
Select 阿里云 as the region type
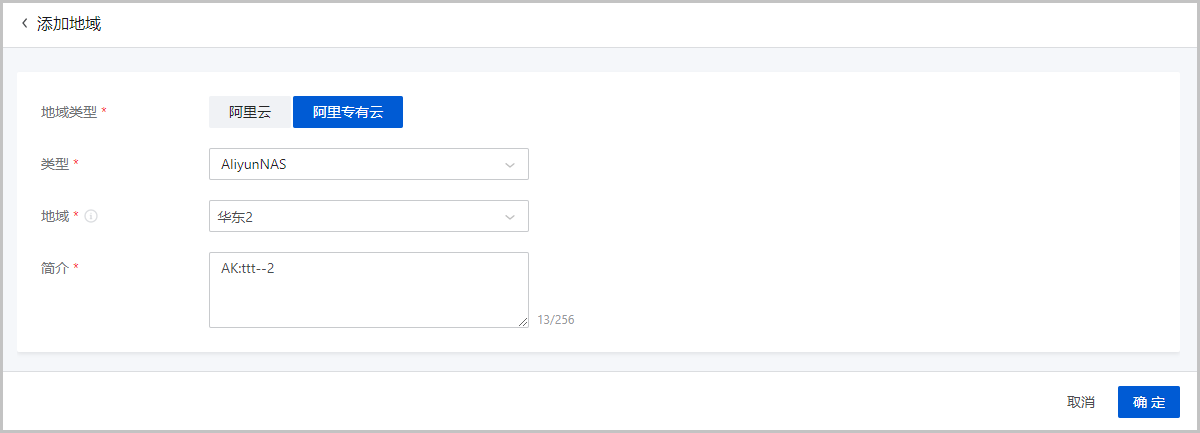pyautogui.click(x=250, y=112)
